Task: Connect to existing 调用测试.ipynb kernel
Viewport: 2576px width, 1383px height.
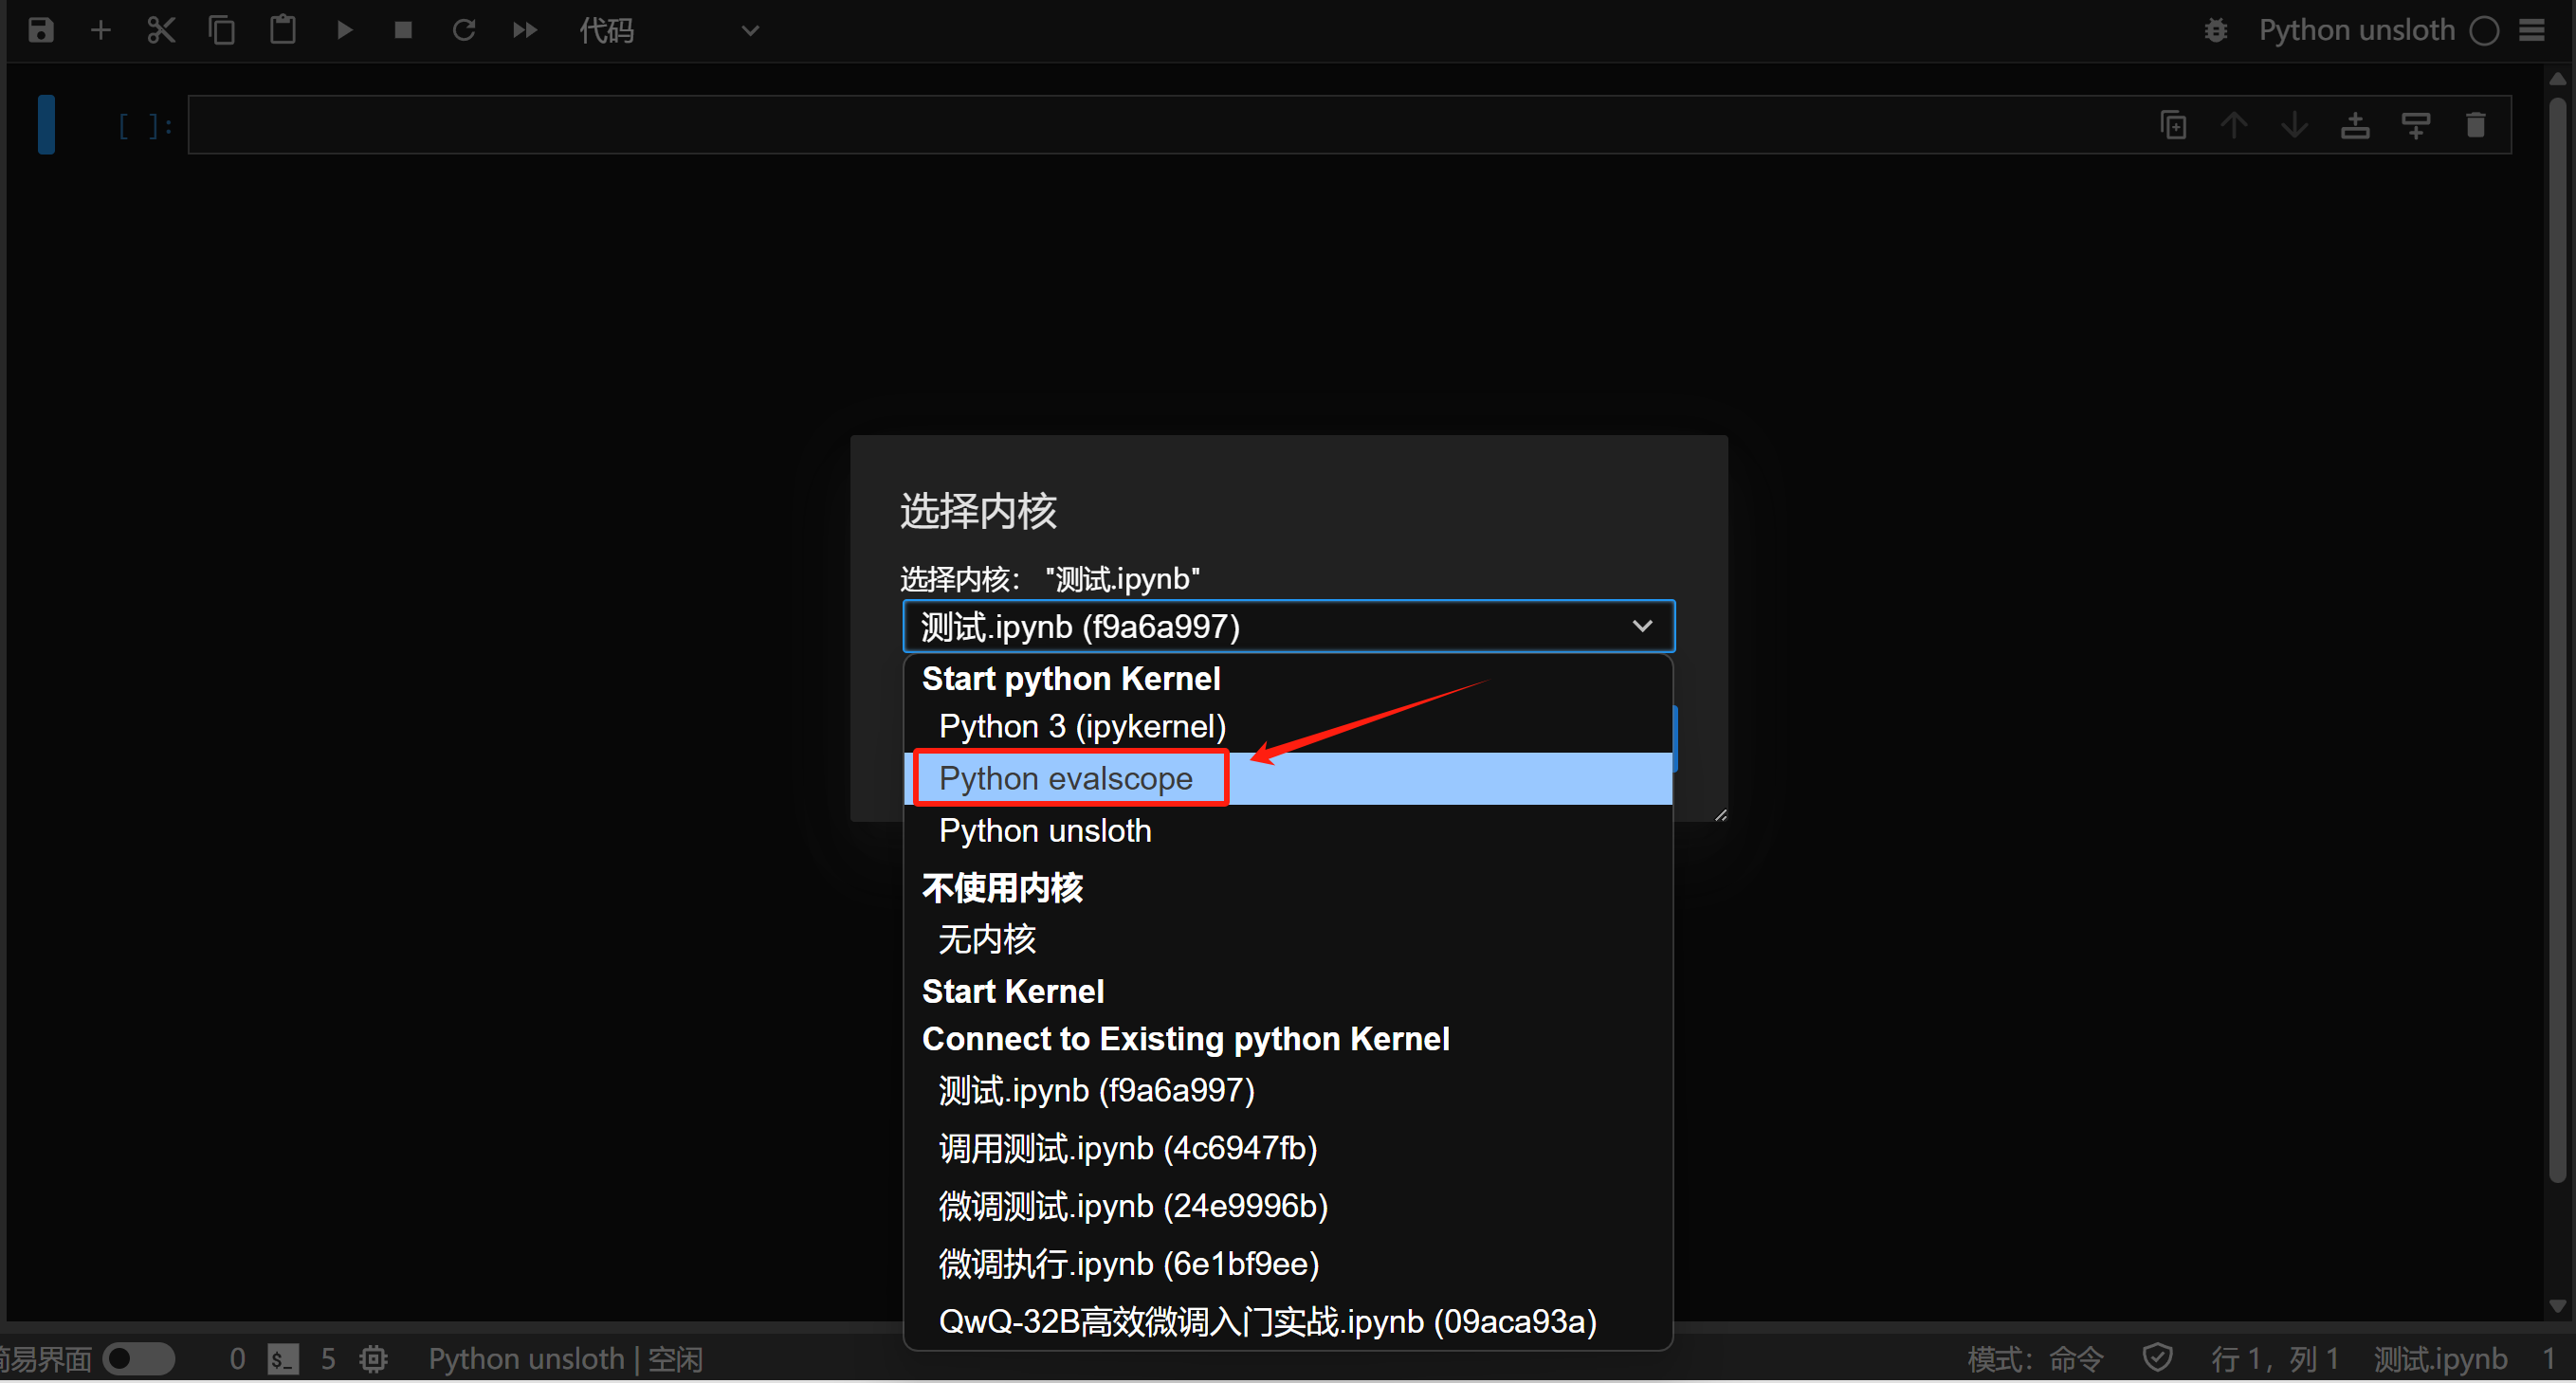Action: [x=1127, y=1147]
